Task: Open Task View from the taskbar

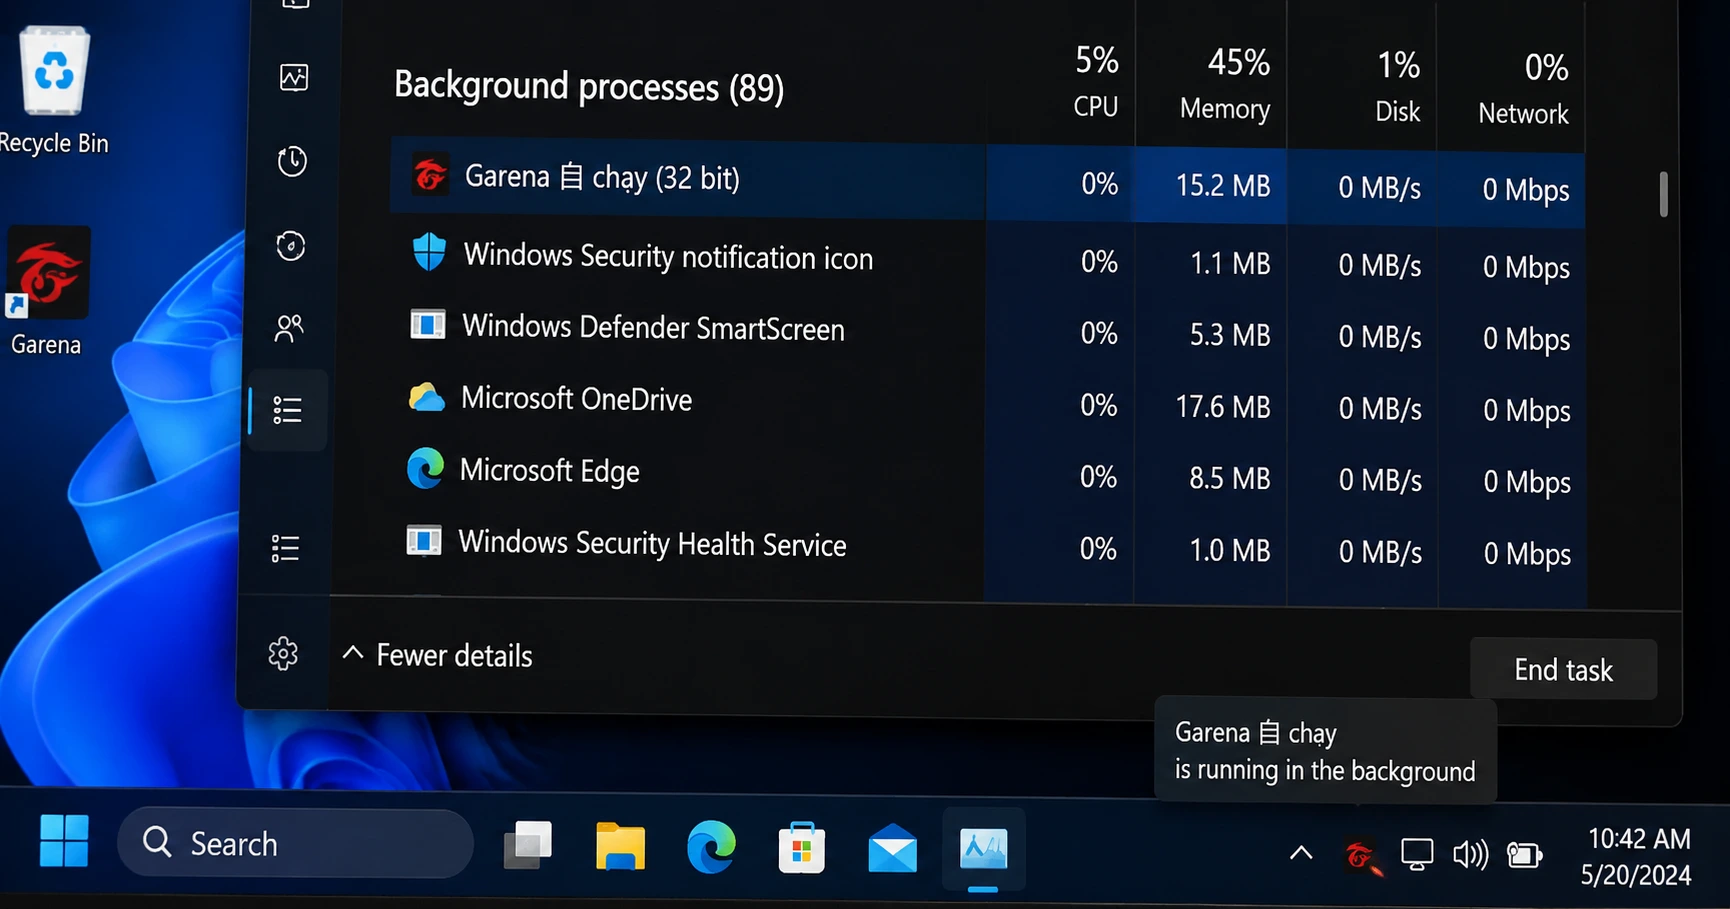Action: pos(528,845)
